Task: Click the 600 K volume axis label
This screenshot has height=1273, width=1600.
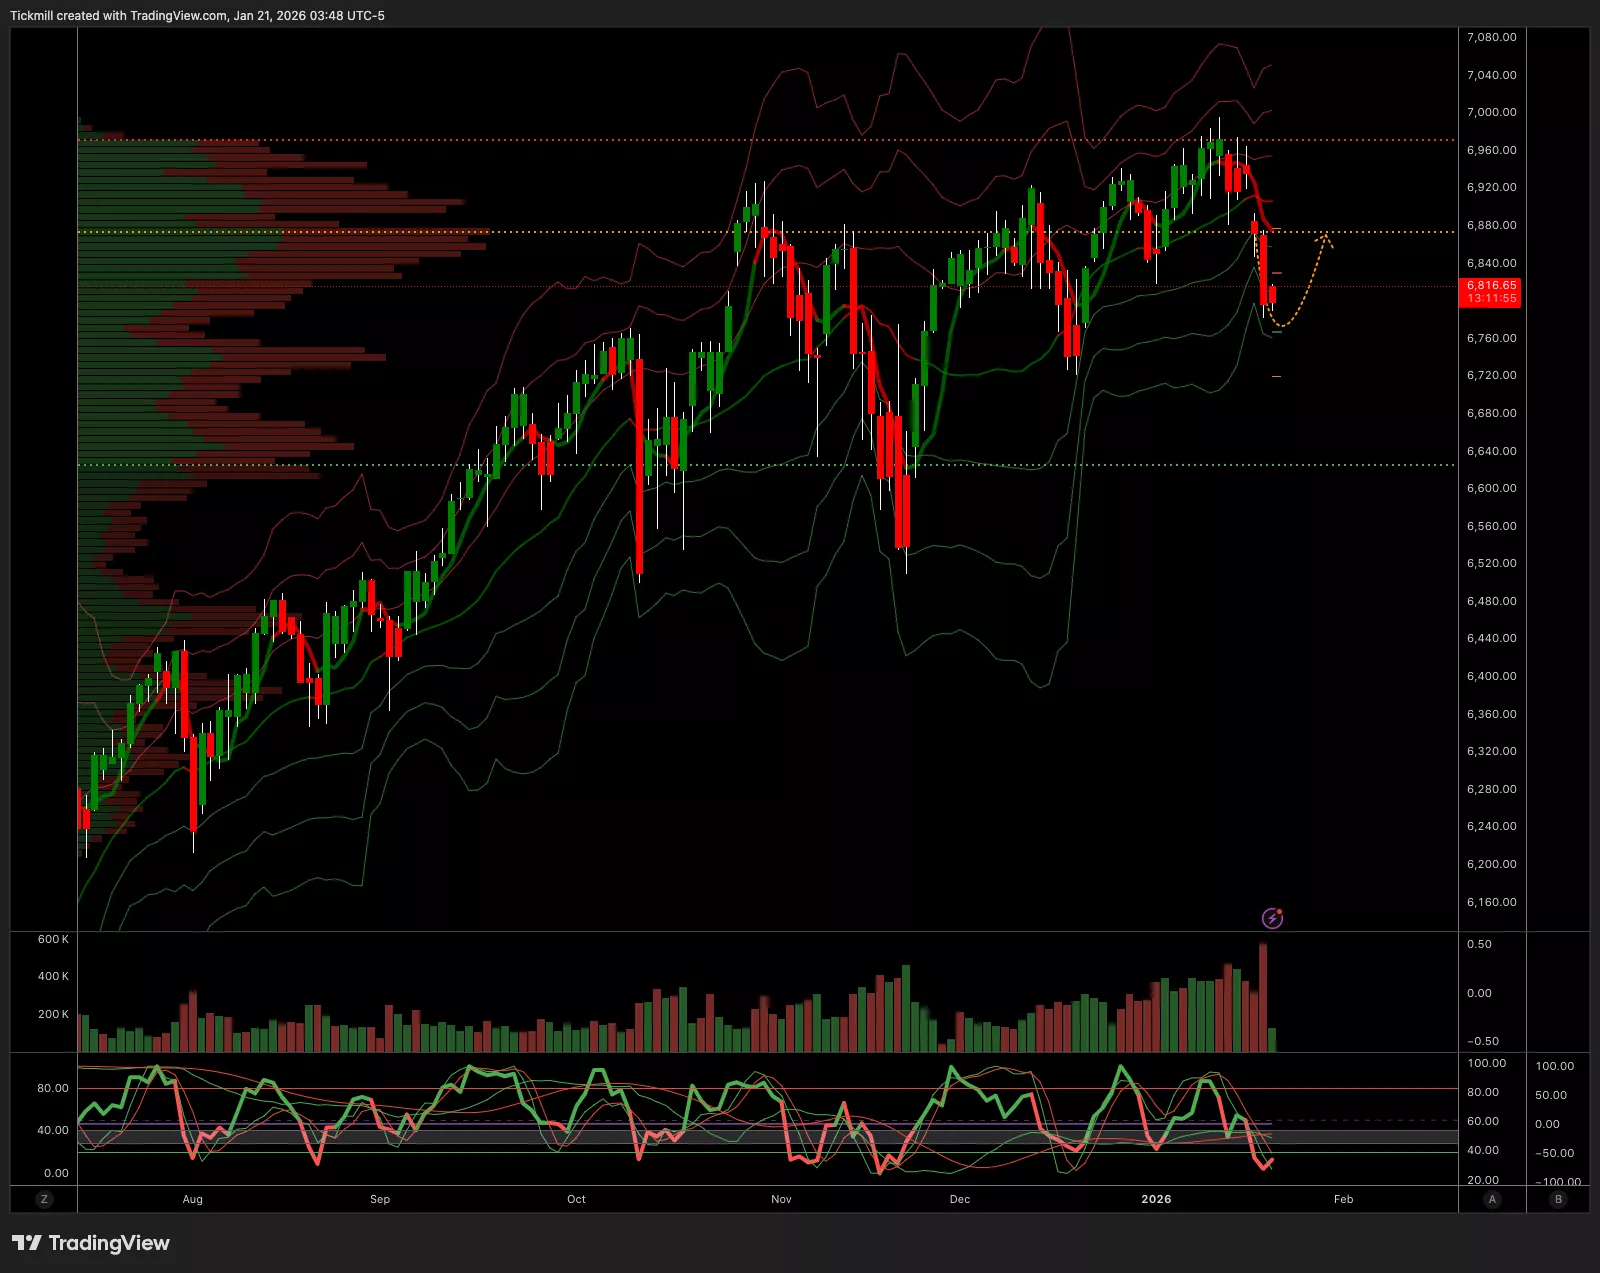Action: 53,939
